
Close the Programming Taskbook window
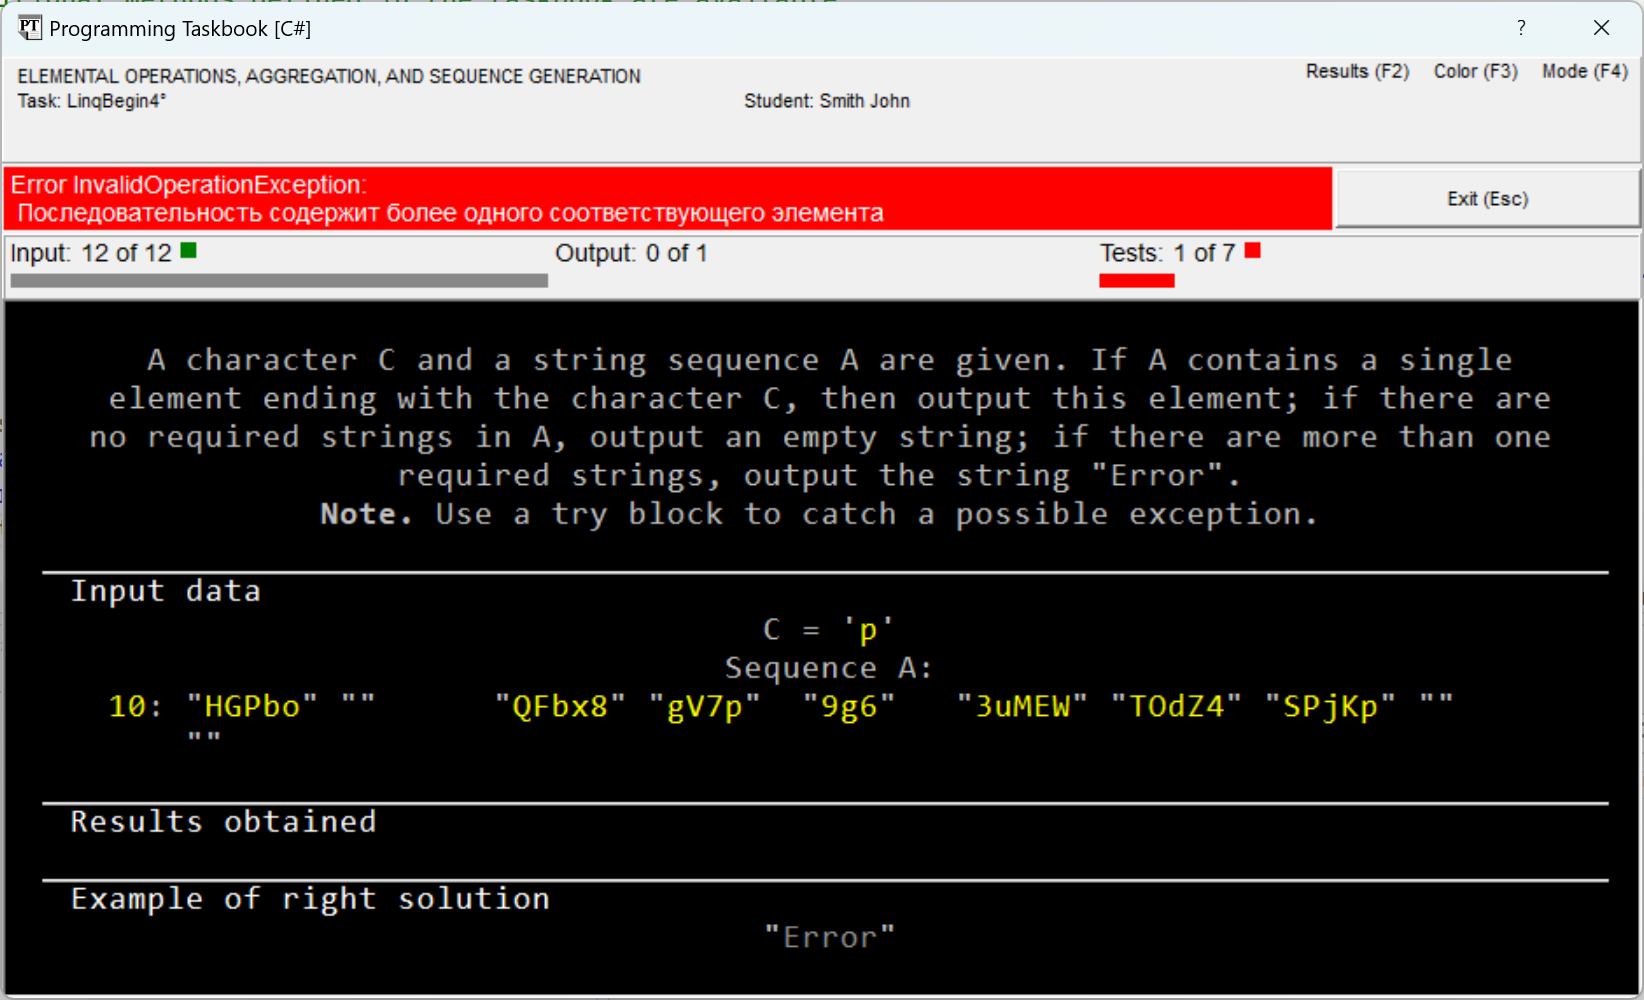1601,28
